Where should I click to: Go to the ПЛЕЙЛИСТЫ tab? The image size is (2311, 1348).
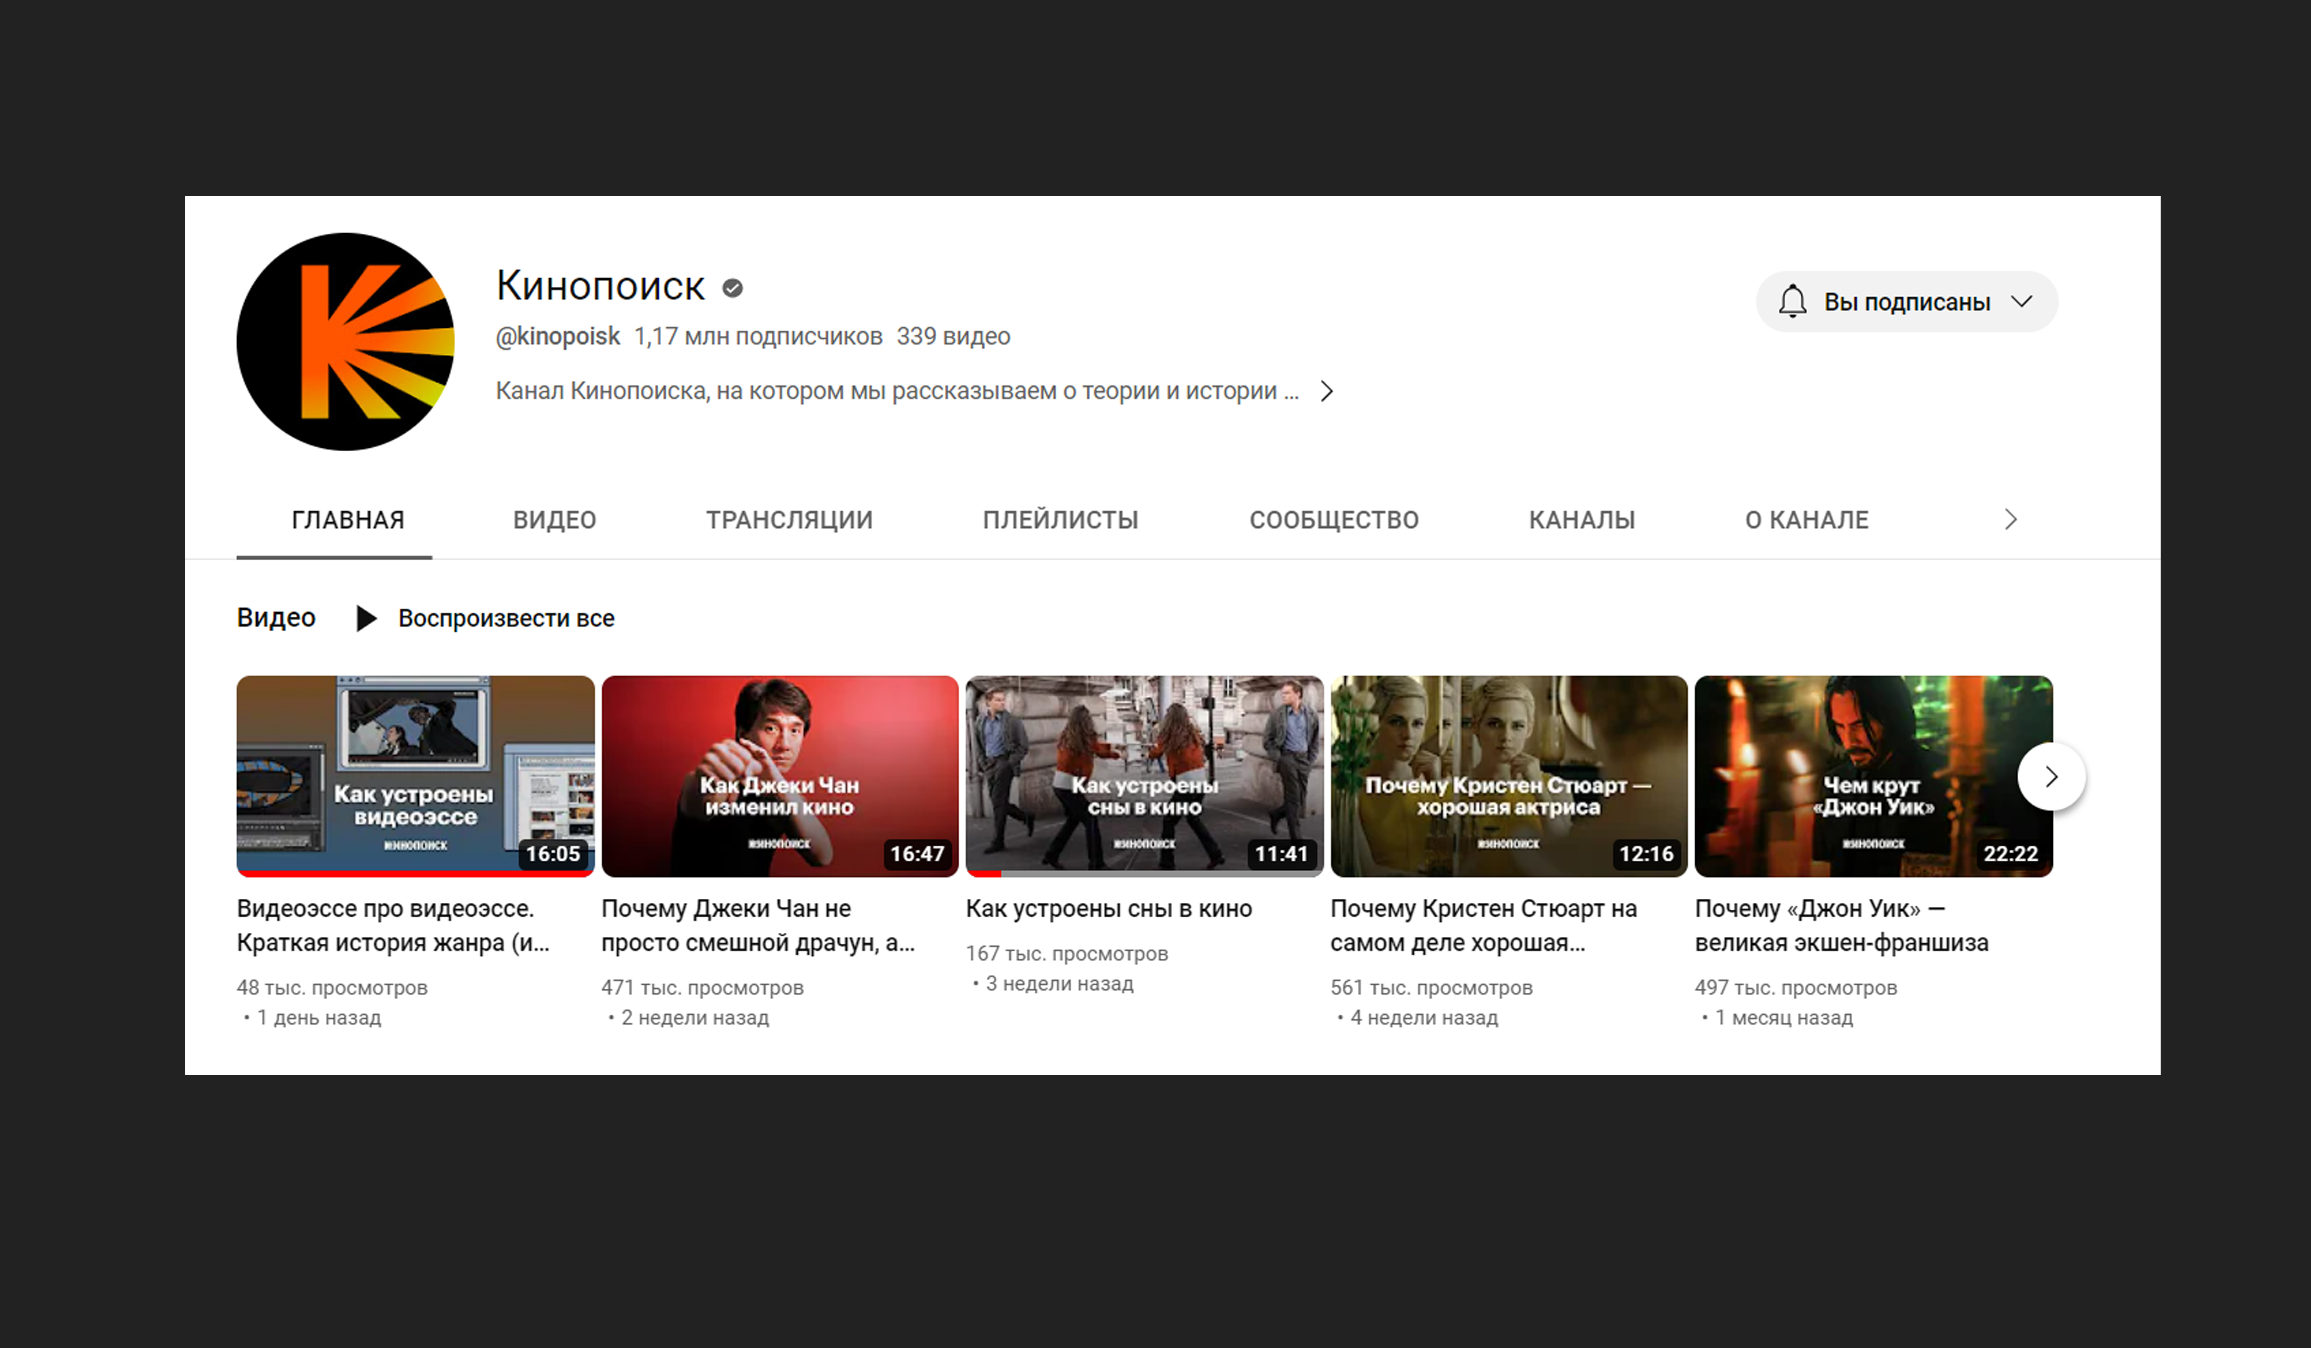pos(1060,520)
